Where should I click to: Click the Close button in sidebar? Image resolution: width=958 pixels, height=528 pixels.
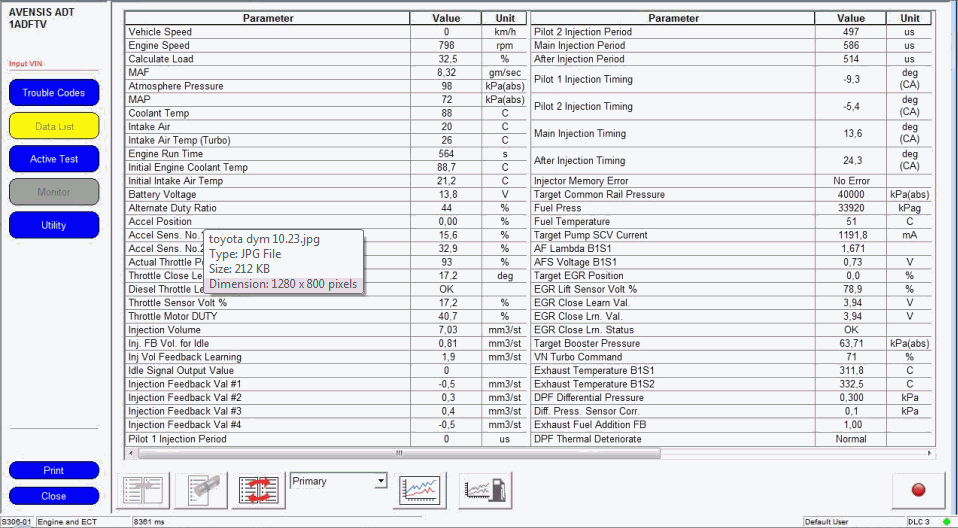pos(54,496)
